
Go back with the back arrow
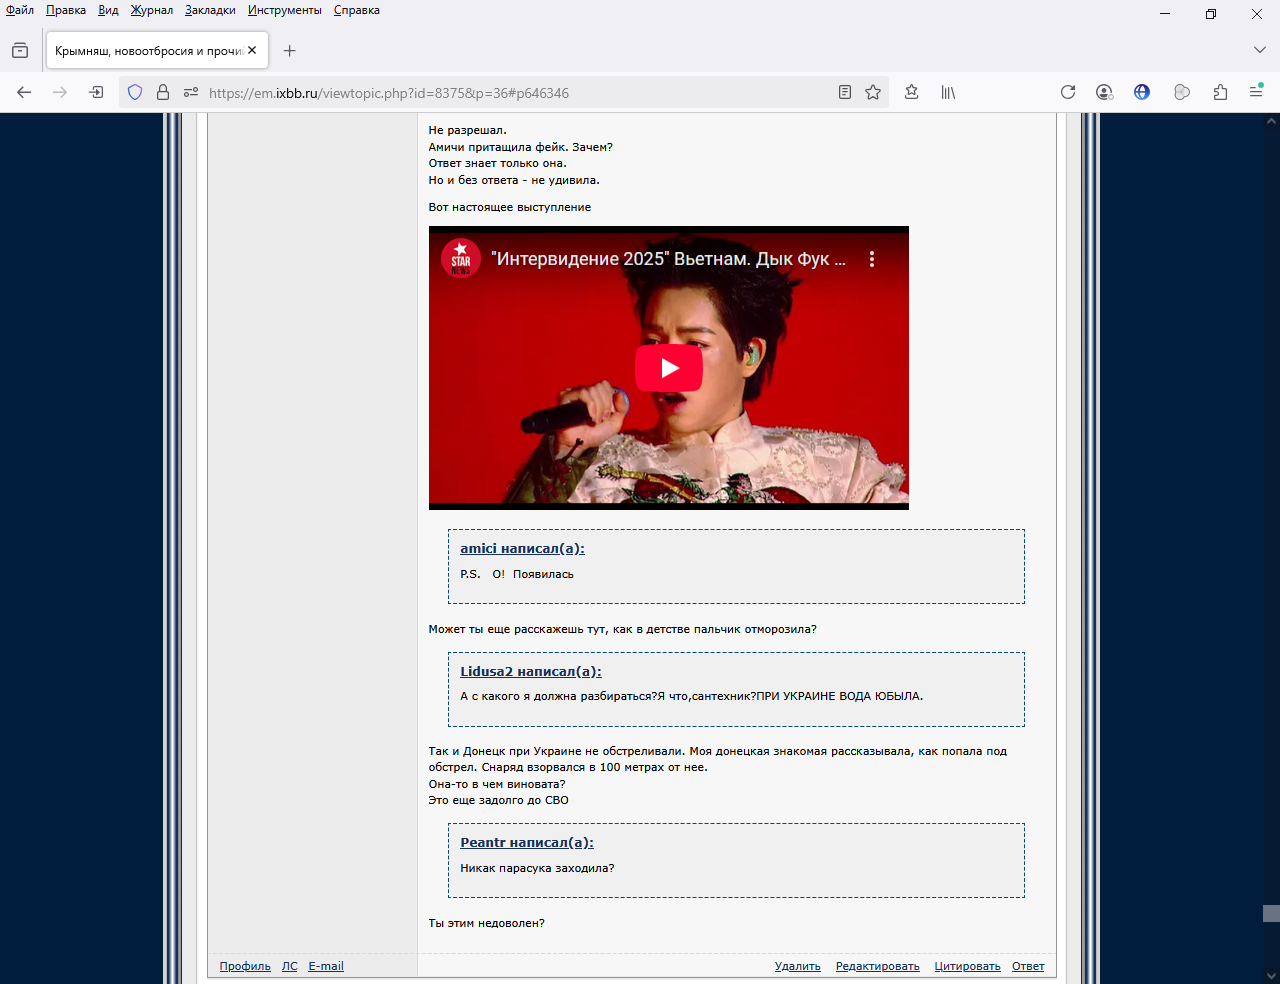(24, 92)
